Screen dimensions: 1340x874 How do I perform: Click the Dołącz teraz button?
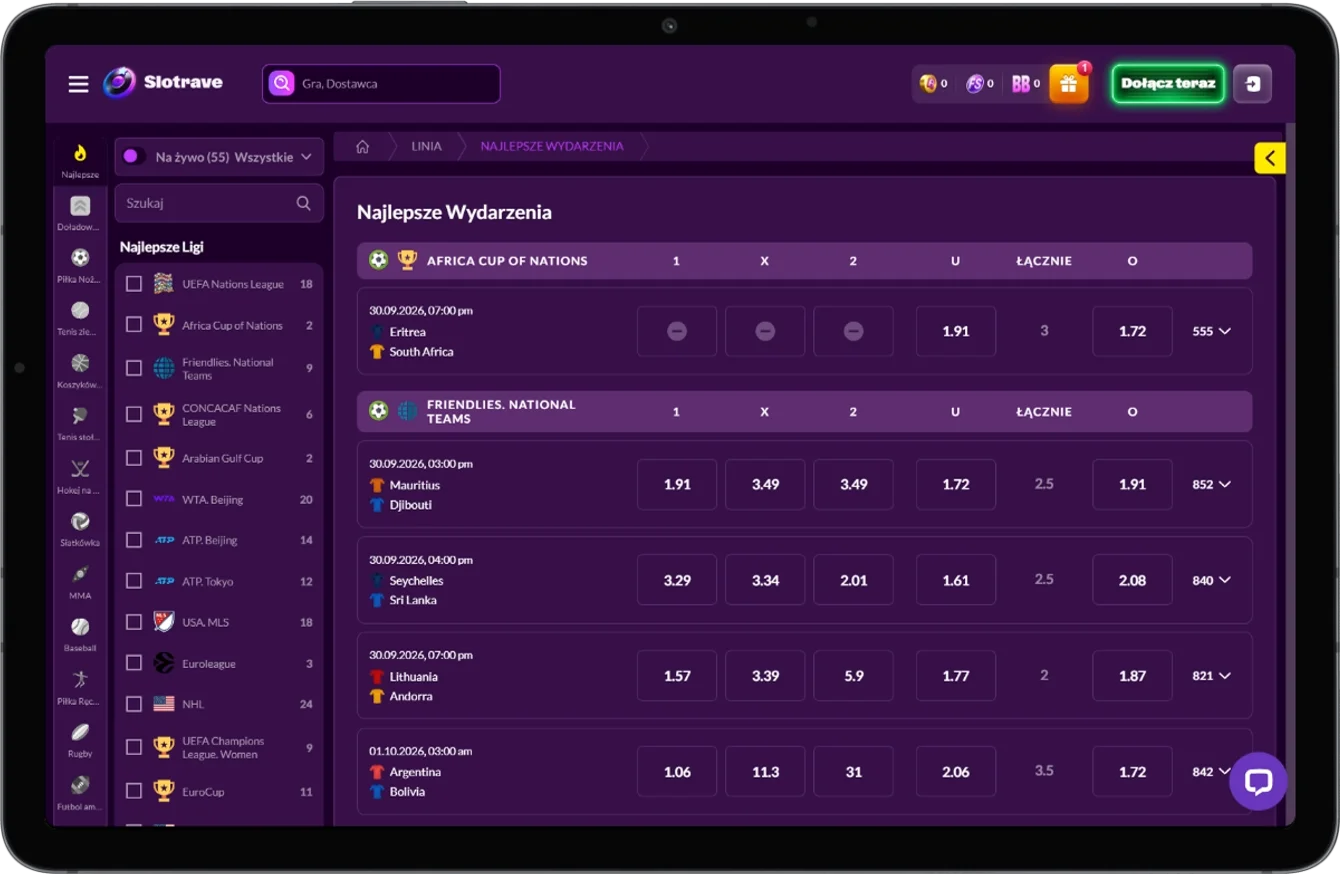(x=1168, y=84)
